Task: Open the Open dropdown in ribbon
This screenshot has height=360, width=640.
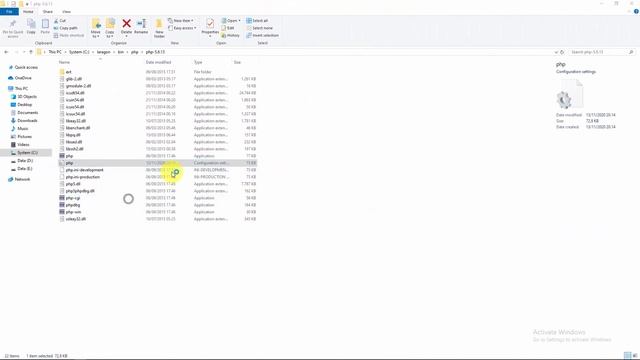Action: click(x=231, y=20)
